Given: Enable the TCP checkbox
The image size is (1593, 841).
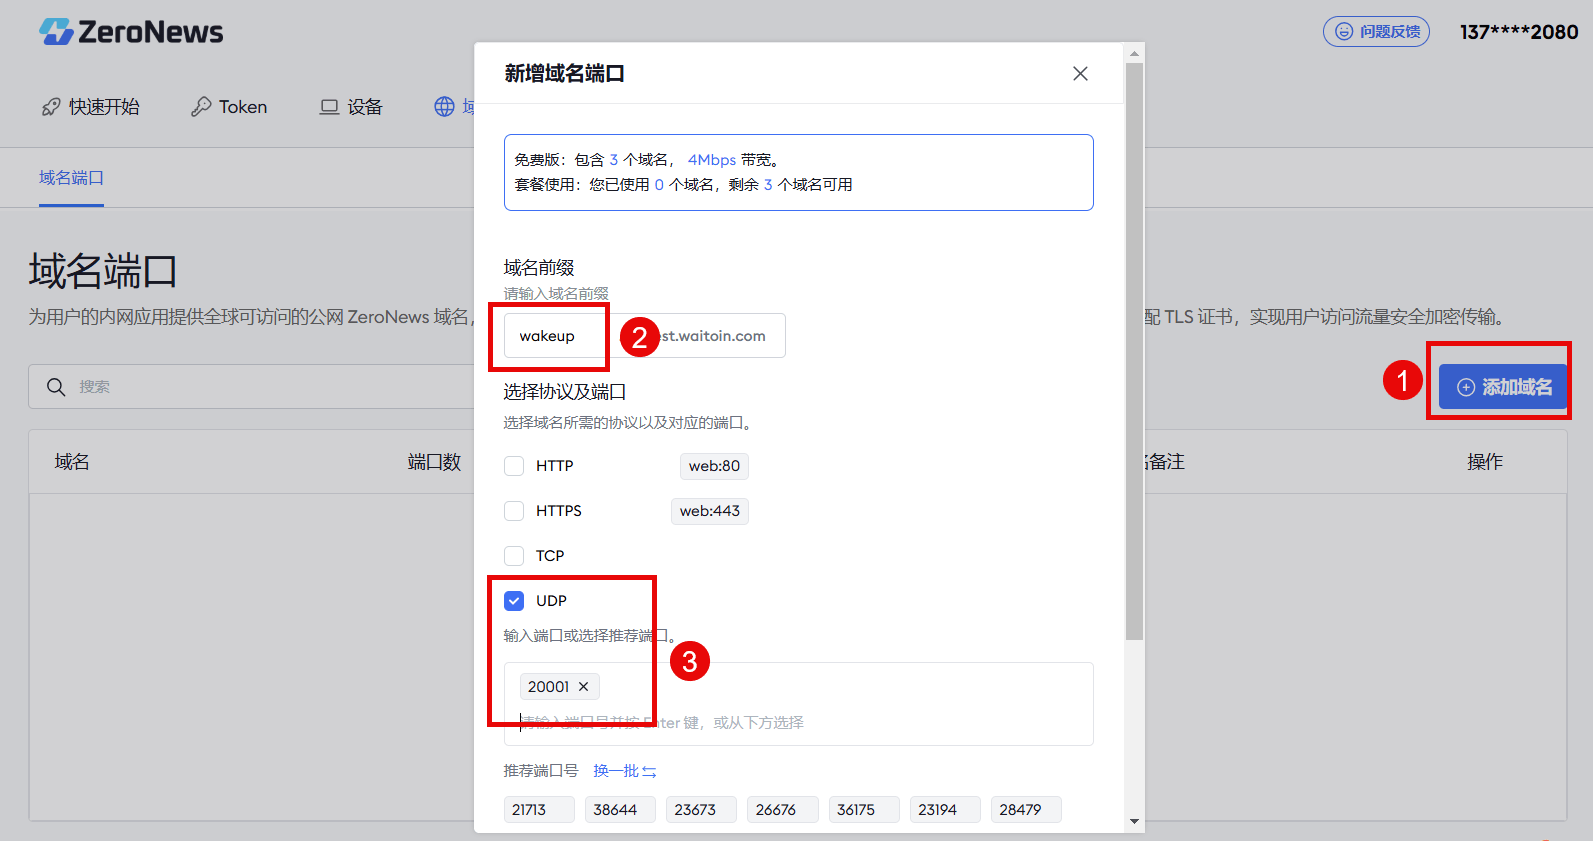Looking at the screenshot, I should (514, 556).
